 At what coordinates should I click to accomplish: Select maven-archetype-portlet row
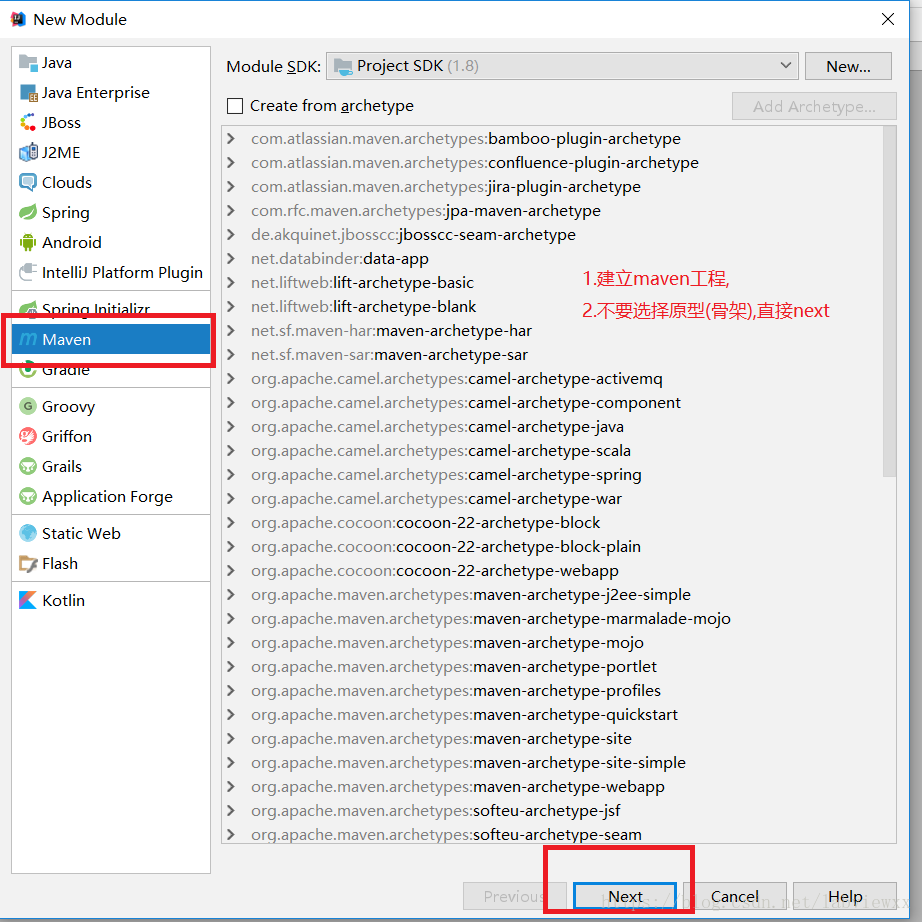tap(553, 667)
